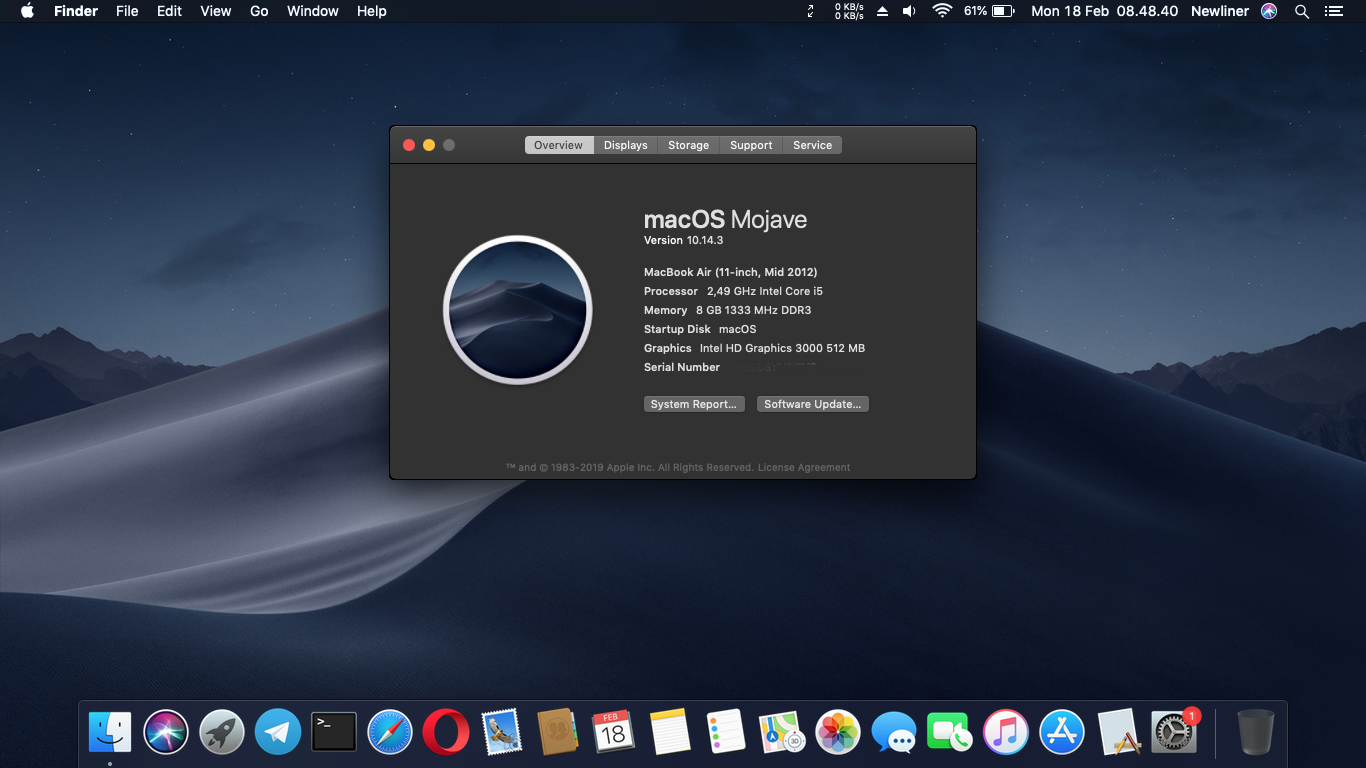This screenshot has height=768, width=1366.
Task: Open Notification Center list icon
Action: (x=1333, y=11)
